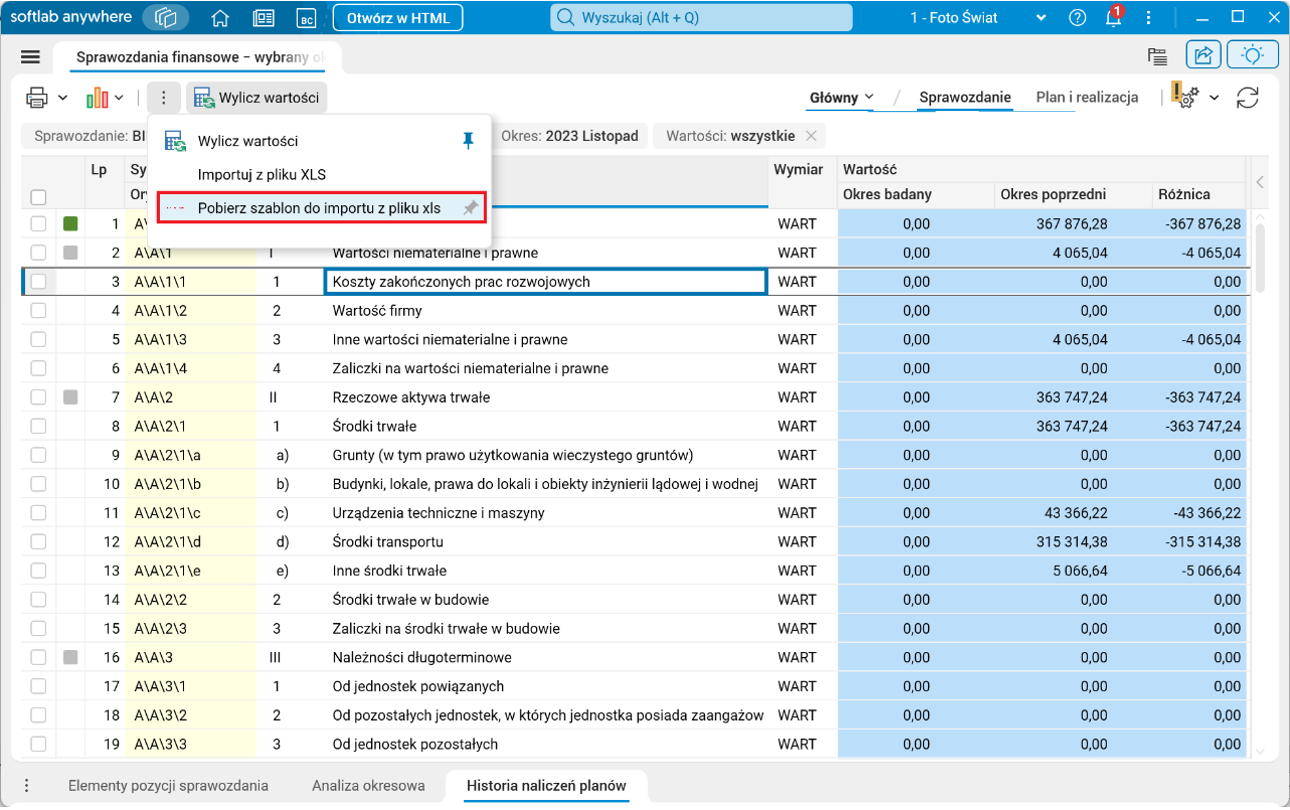Click the home icon in title bar

click(x=220, y=18)
